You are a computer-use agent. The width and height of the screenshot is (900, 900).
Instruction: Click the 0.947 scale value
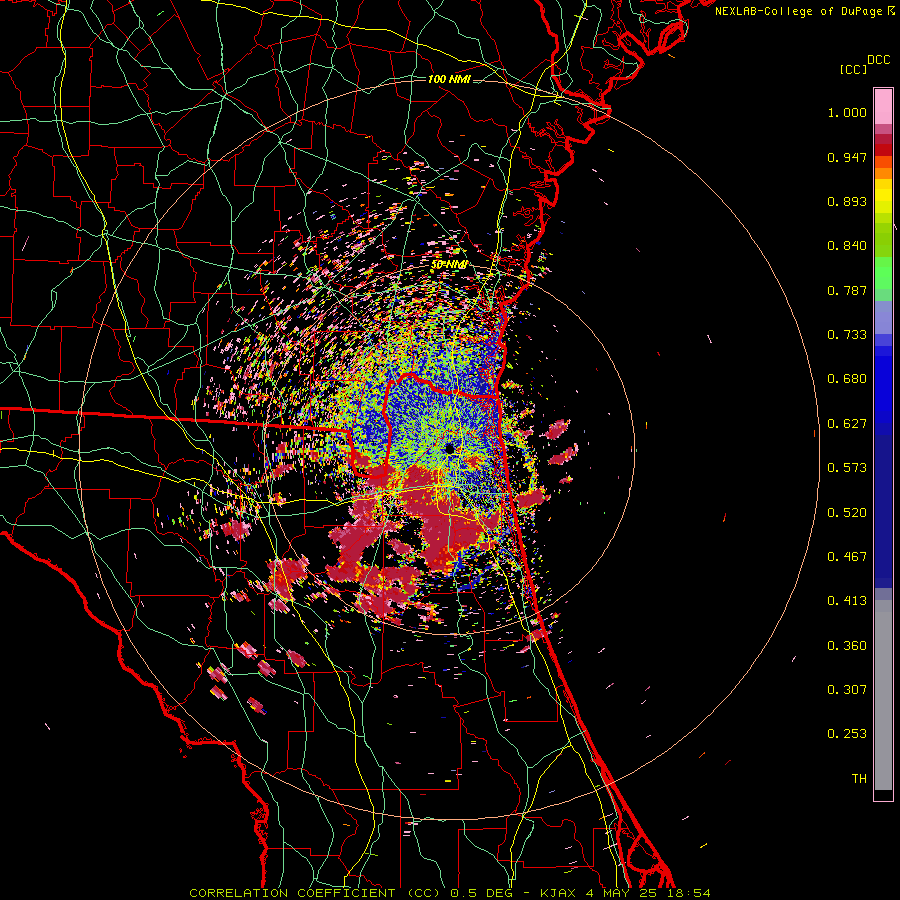click(847, 157)
